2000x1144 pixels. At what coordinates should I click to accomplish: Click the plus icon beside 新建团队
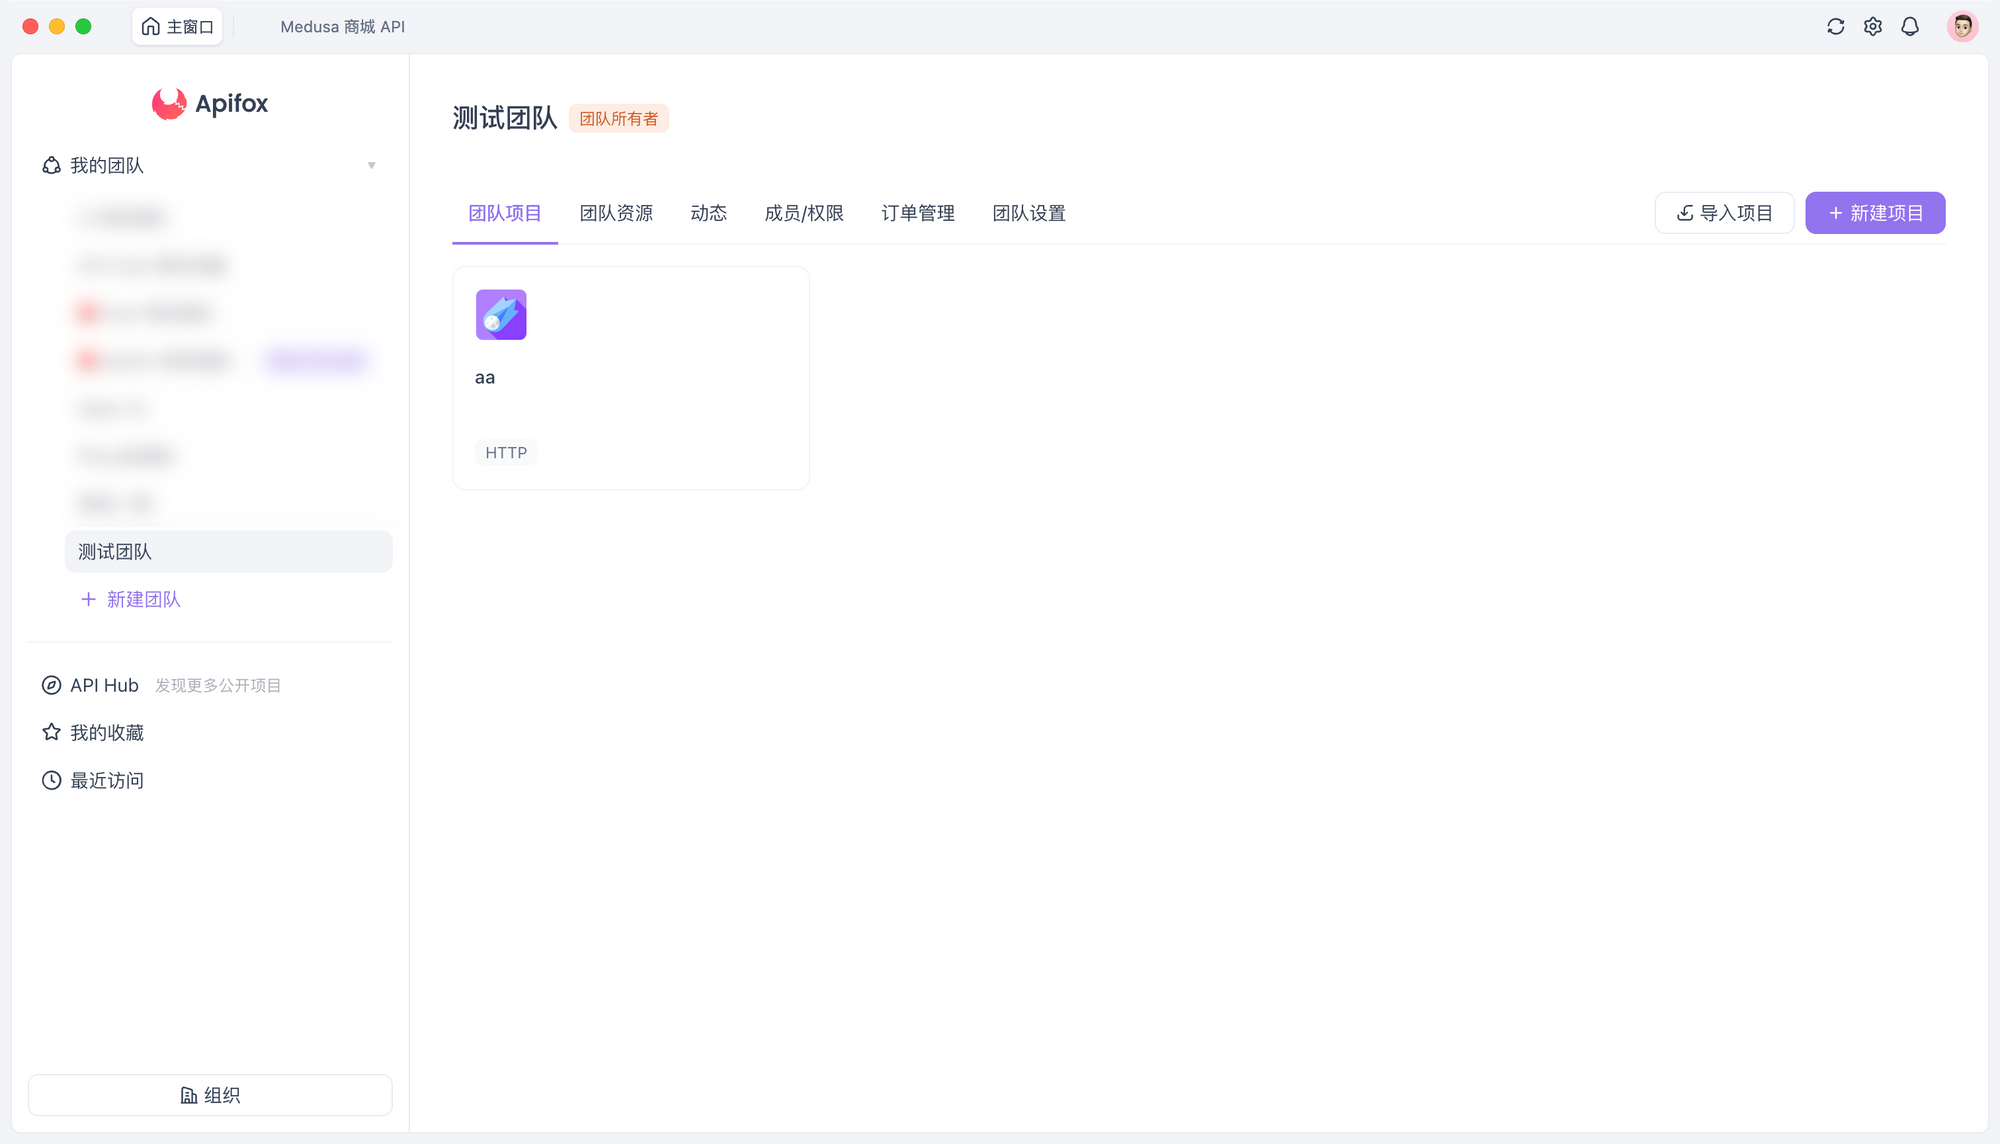[88, 599]
